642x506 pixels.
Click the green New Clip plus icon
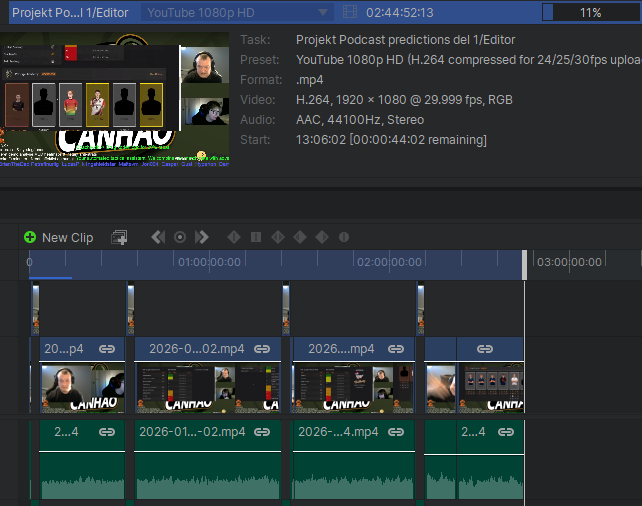[30, 237]
